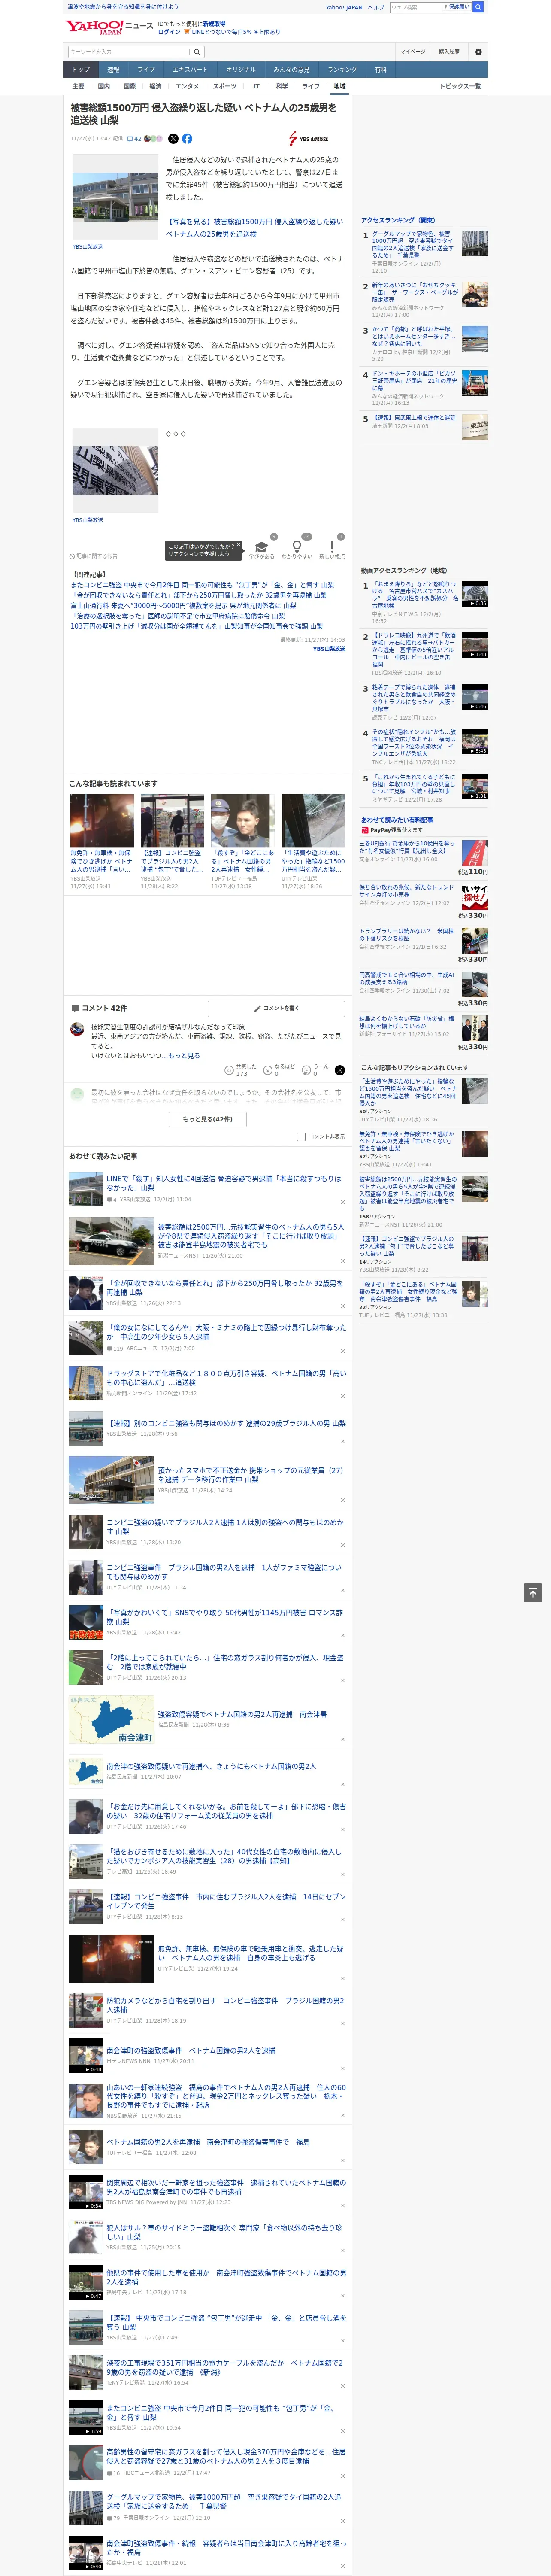Screen dimensions: 551x2576
Task: Select the 速報 navigation tab
Action: pyautogui.click(x=113, y=70)
